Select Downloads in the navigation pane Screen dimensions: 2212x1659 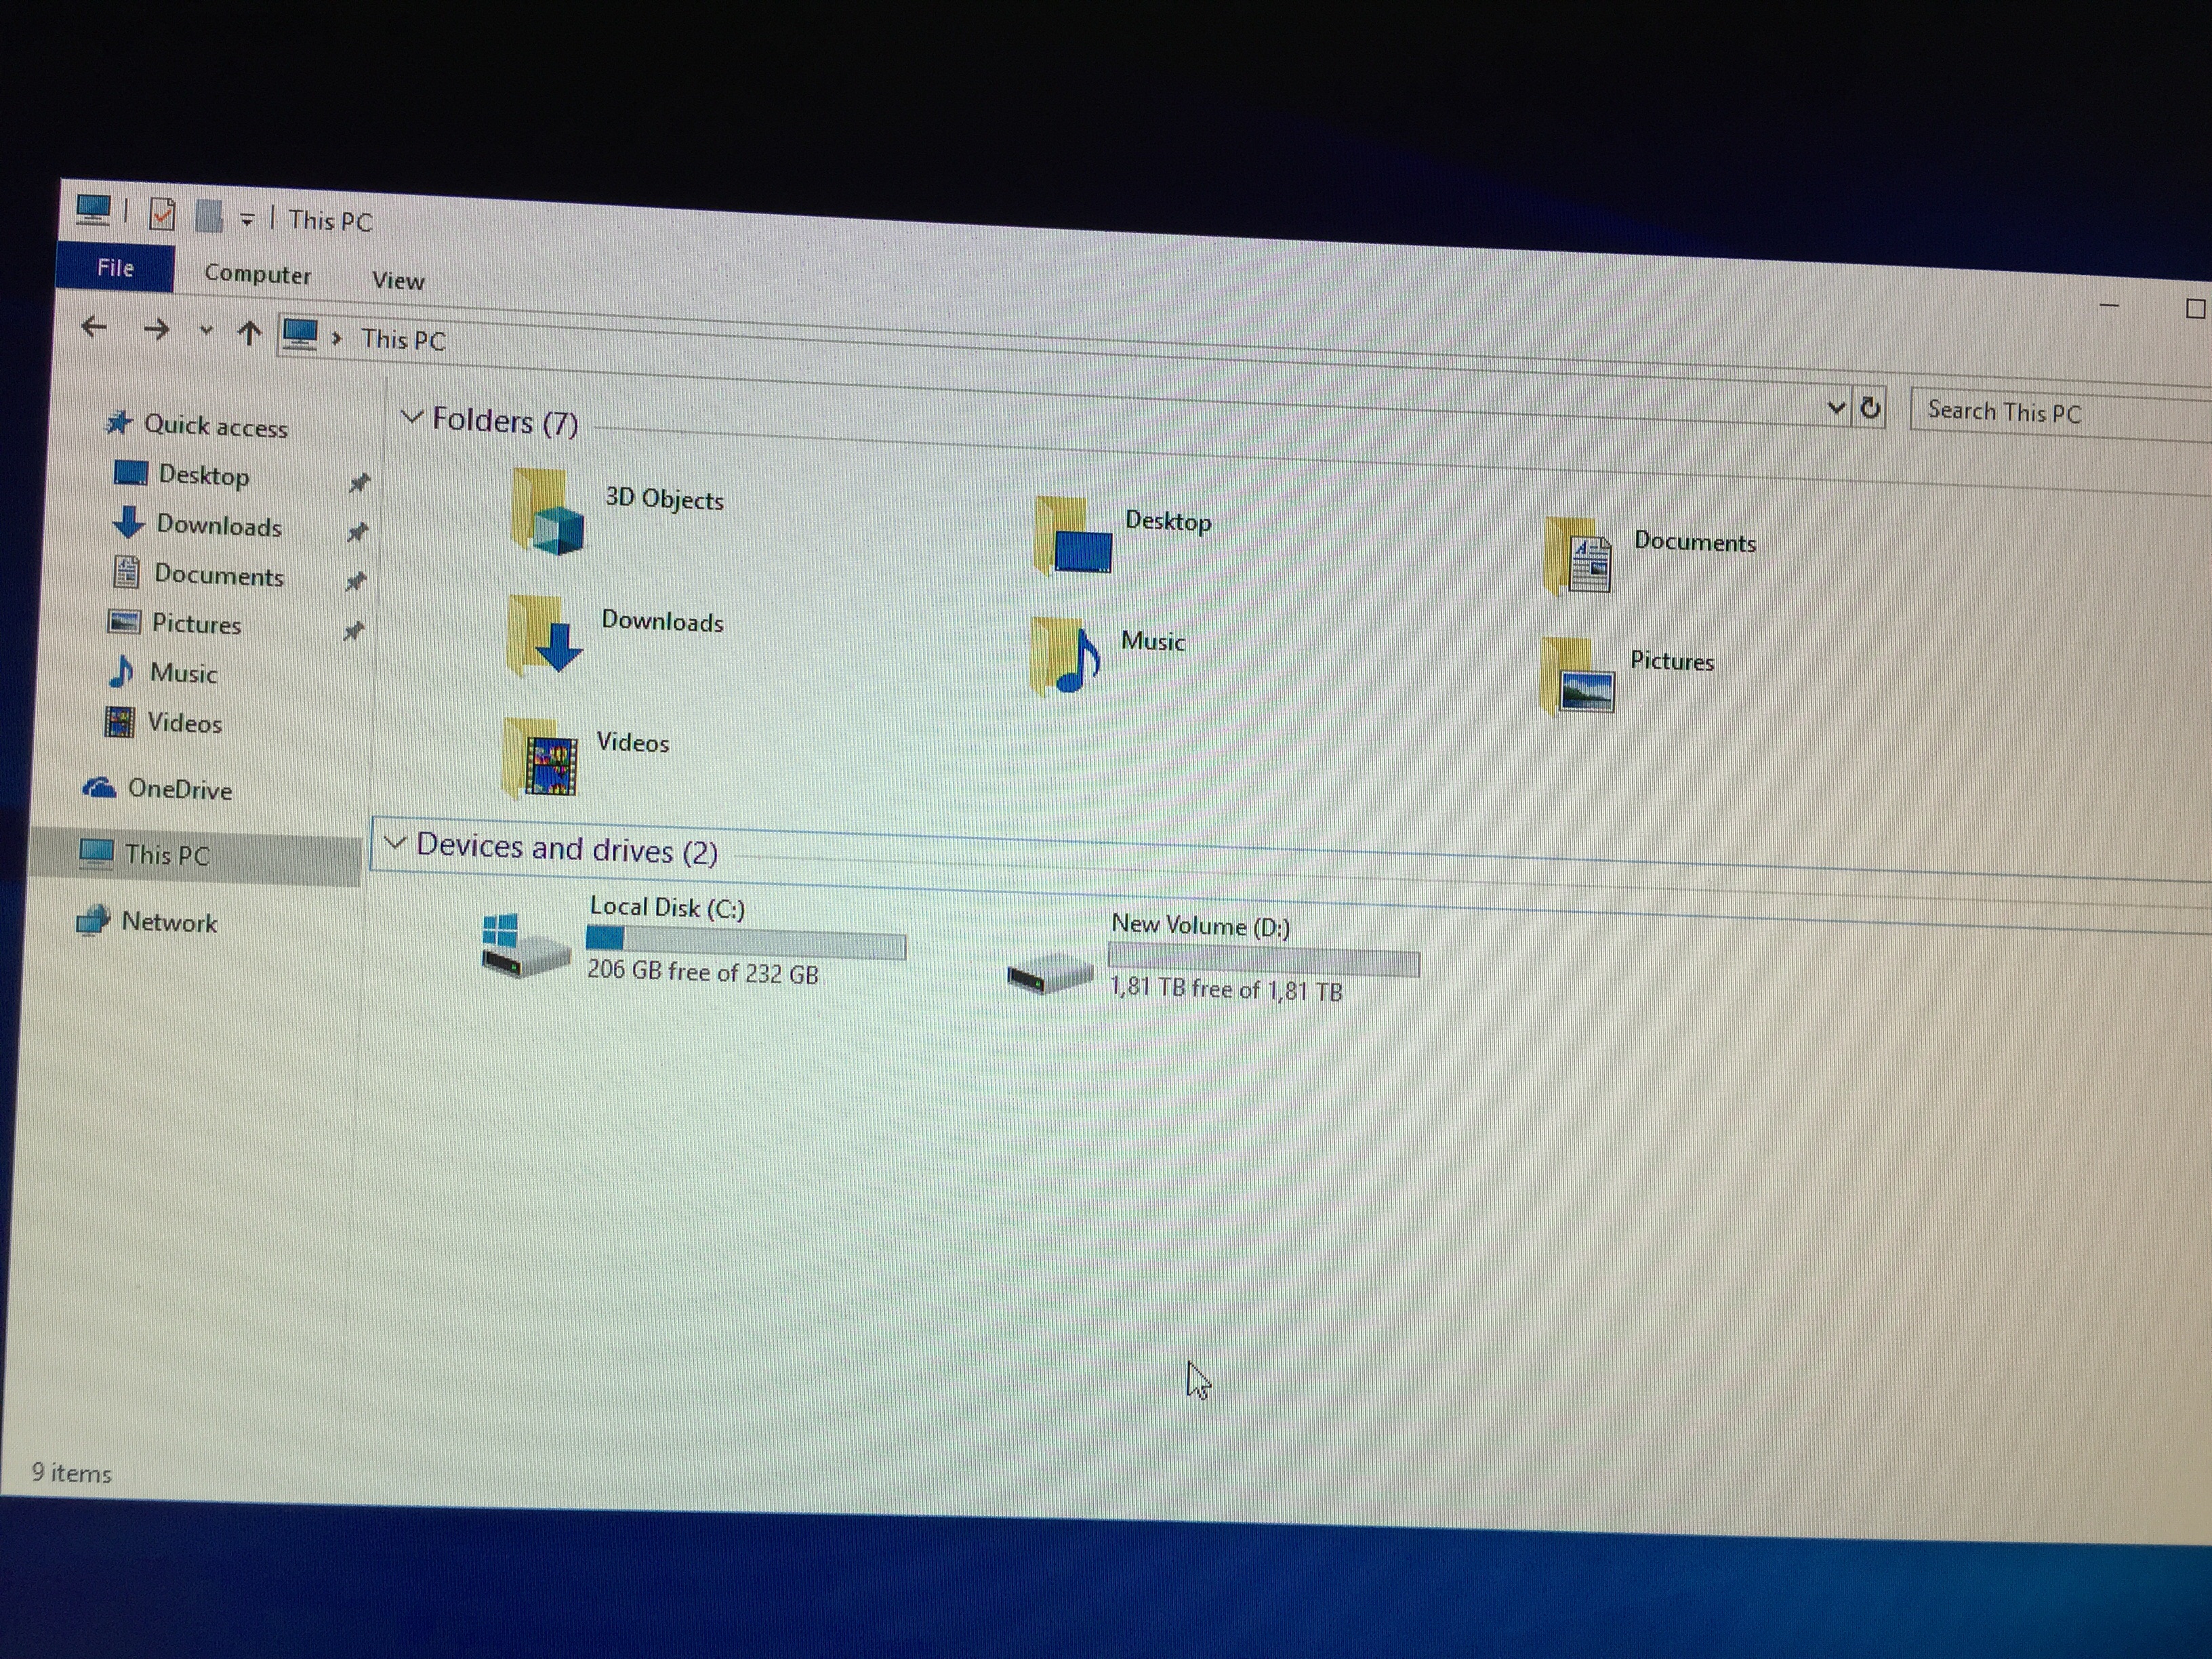tap(197, 524)
